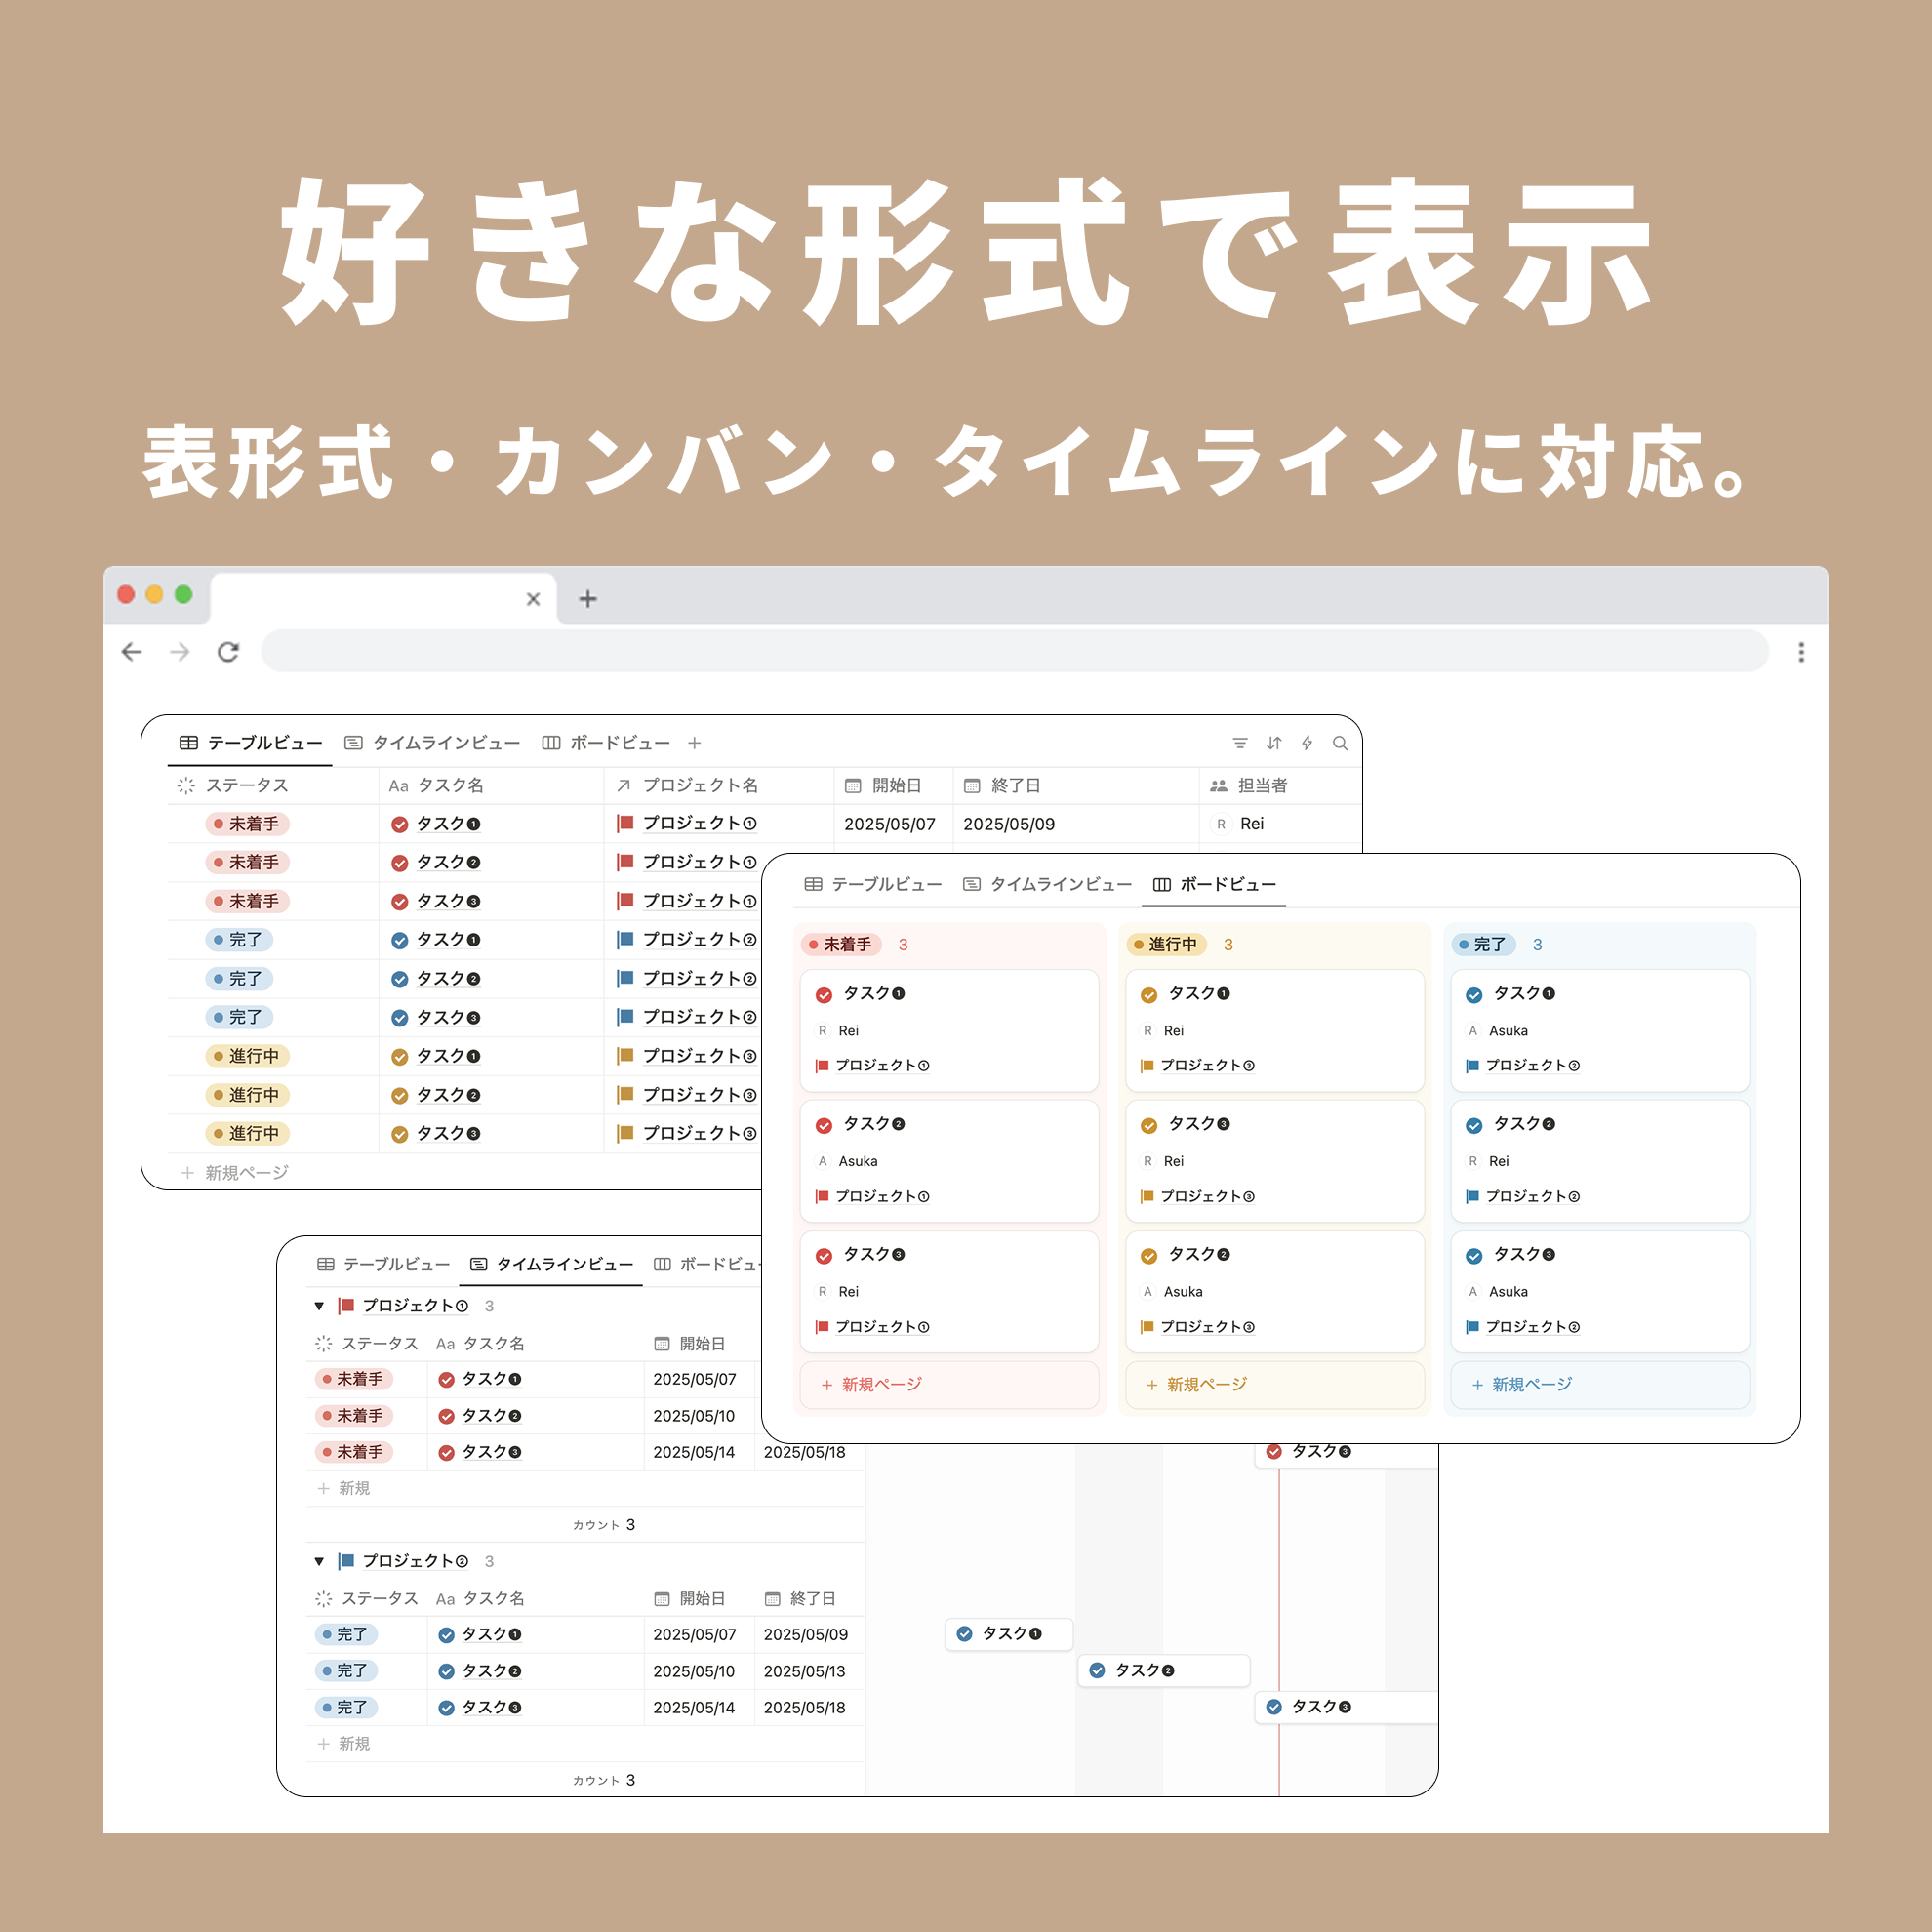1932x1932 pixels.
Task: Toggle orange check of first 進行中 card
Action: pyautogui.click(x=1149, y=995)
